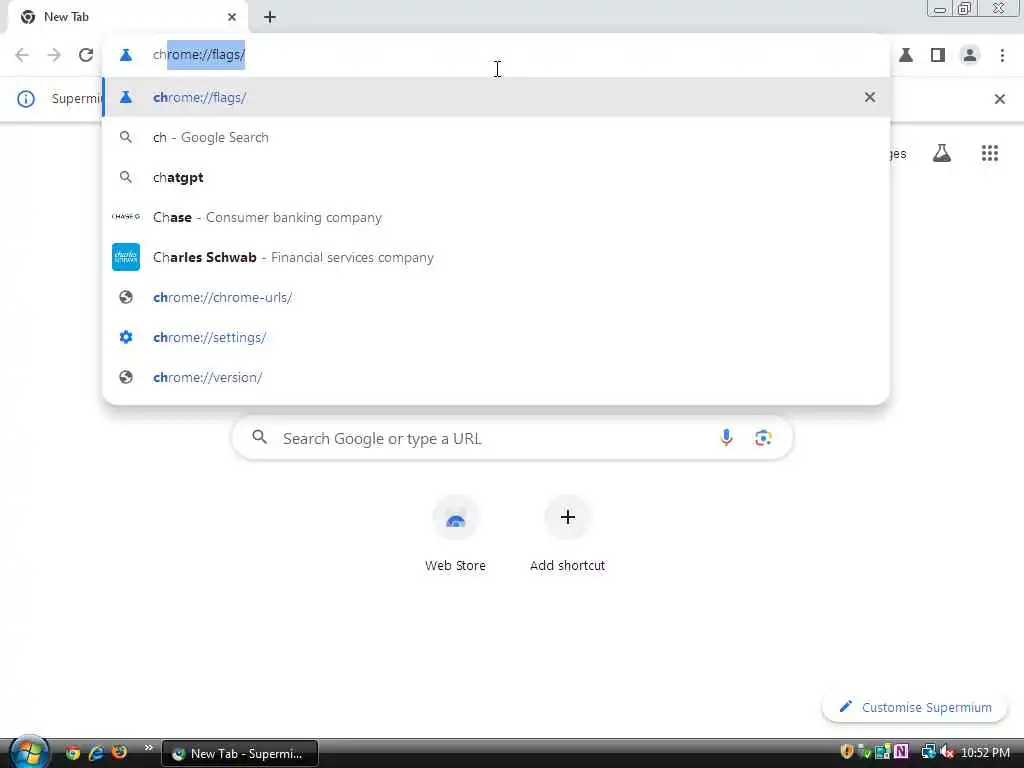1024x768 pixels.
Task: Click the Customise Supermium button
Action: 915,707
